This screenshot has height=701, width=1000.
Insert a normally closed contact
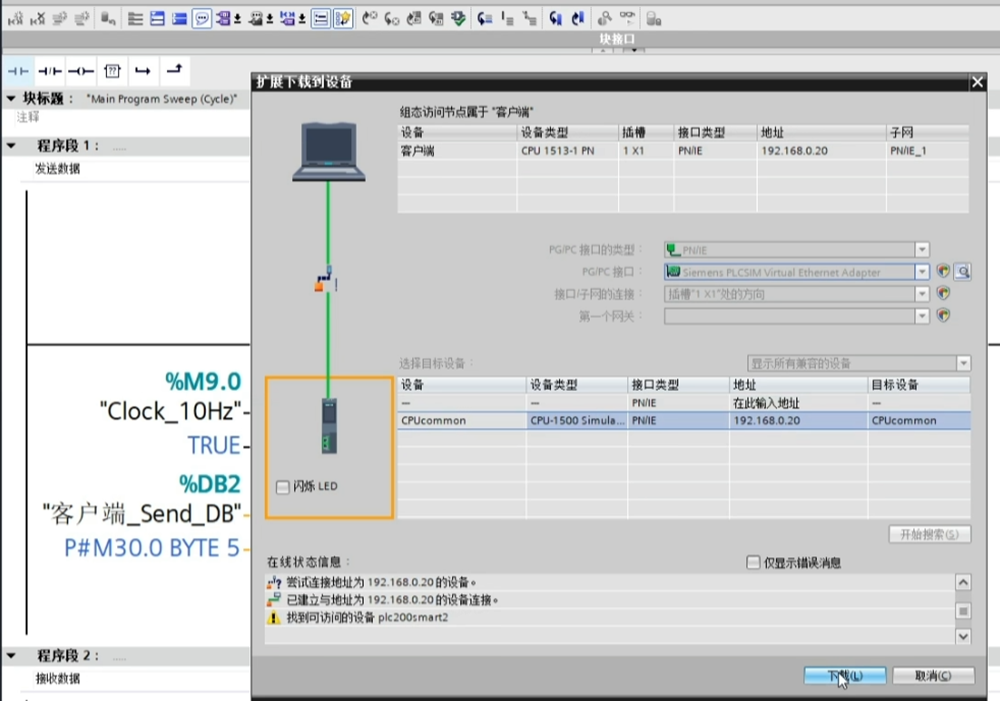[49, 71]
